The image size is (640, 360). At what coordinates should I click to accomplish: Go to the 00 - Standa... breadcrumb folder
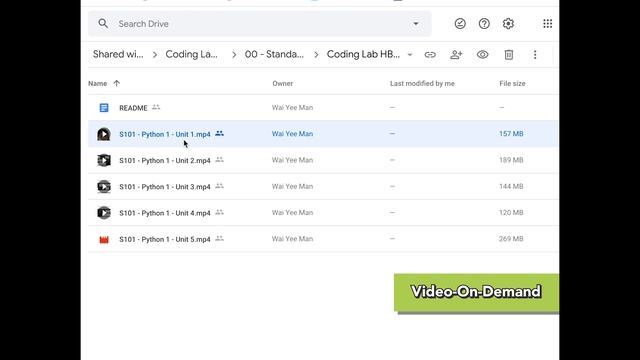[274, 54]
